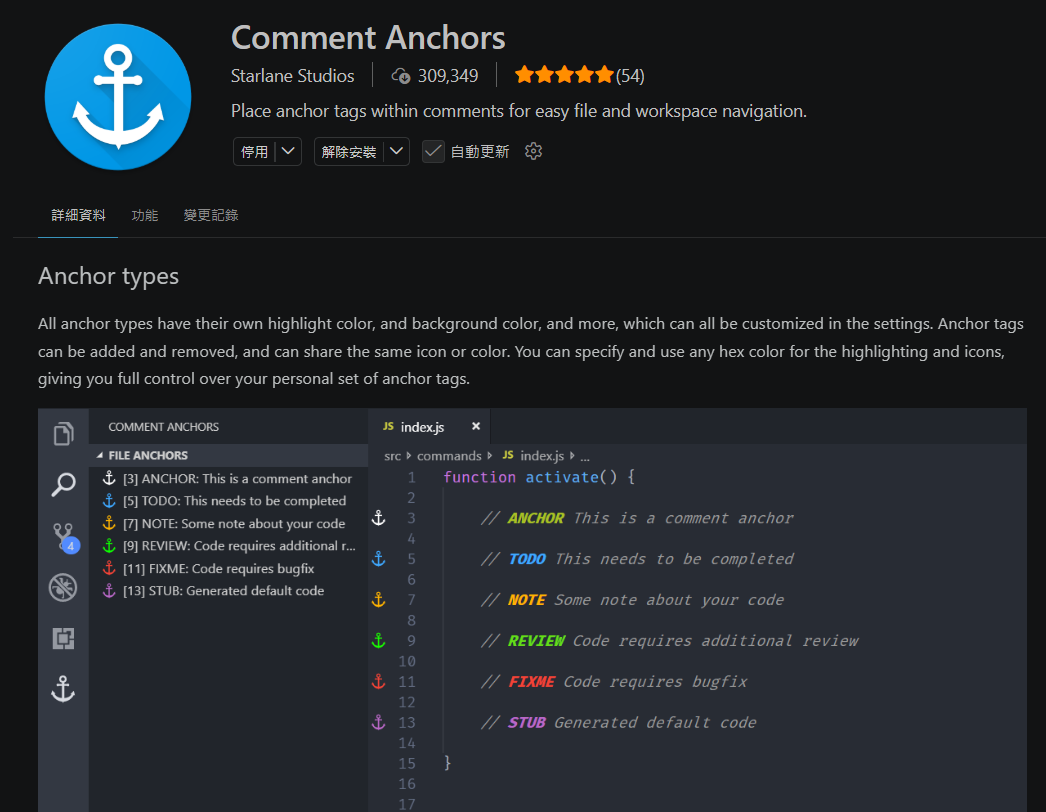Click the Anchor types heading
1046x812 pixels.
(108, 276)
